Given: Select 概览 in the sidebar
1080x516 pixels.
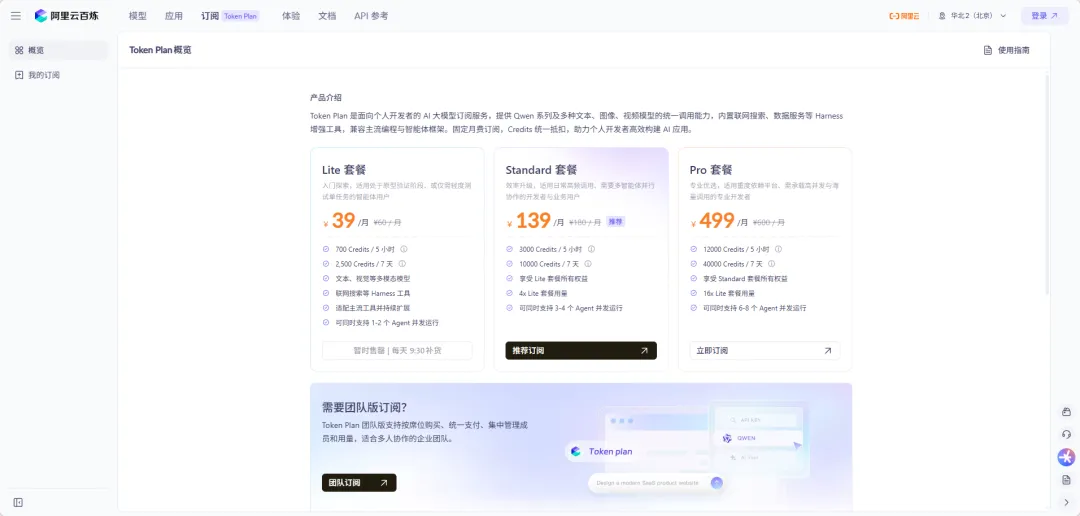Looking at the screenshot, I should (x=59, y=50).
